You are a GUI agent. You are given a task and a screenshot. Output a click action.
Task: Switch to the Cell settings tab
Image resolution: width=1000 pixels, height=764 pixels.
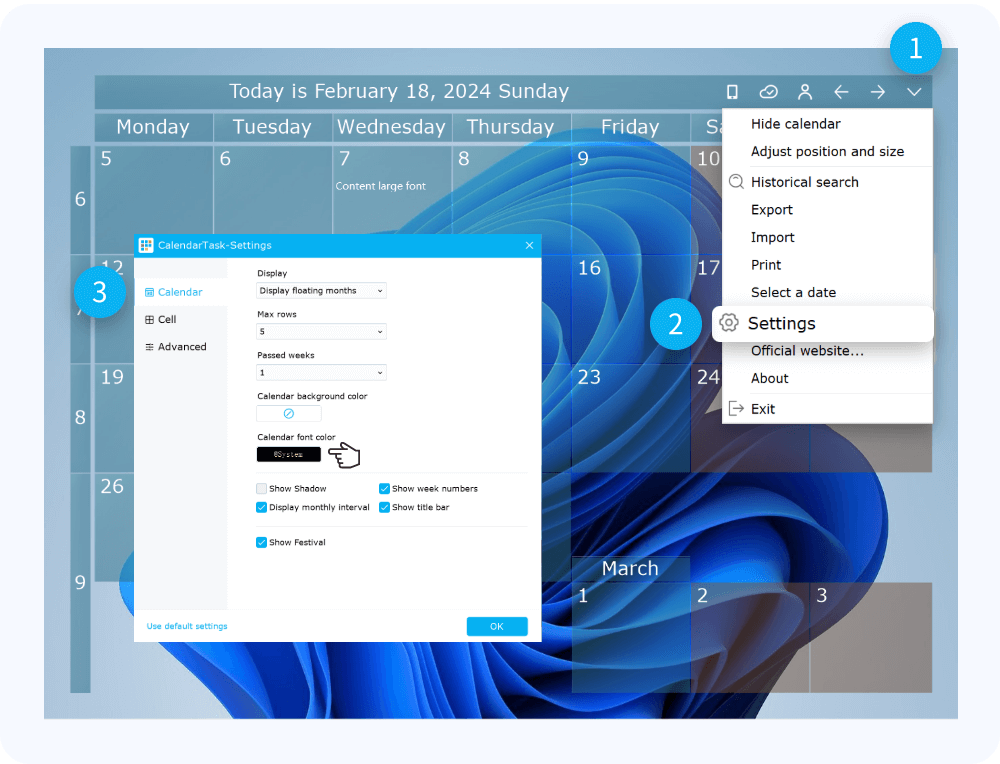tap(167, 319)
